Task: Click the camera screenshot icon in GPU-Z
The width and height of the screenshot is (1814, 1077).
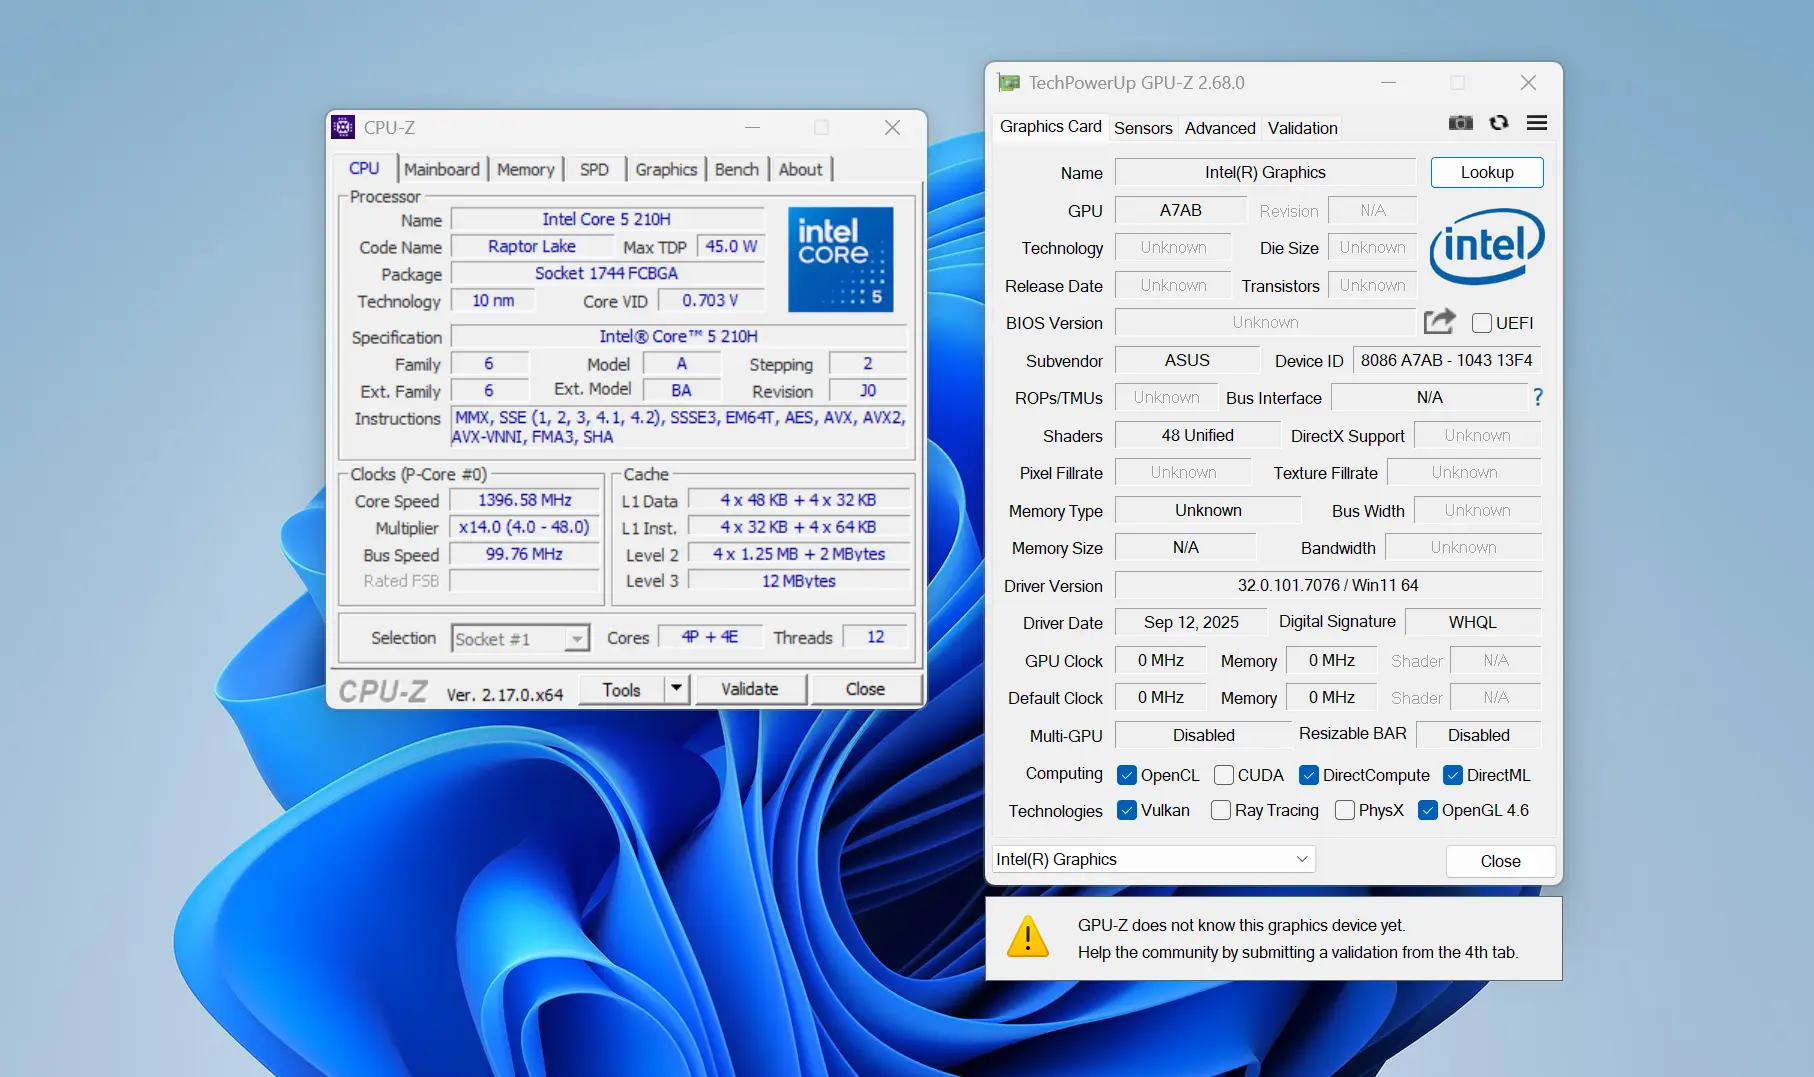Action: point(1460,122)
